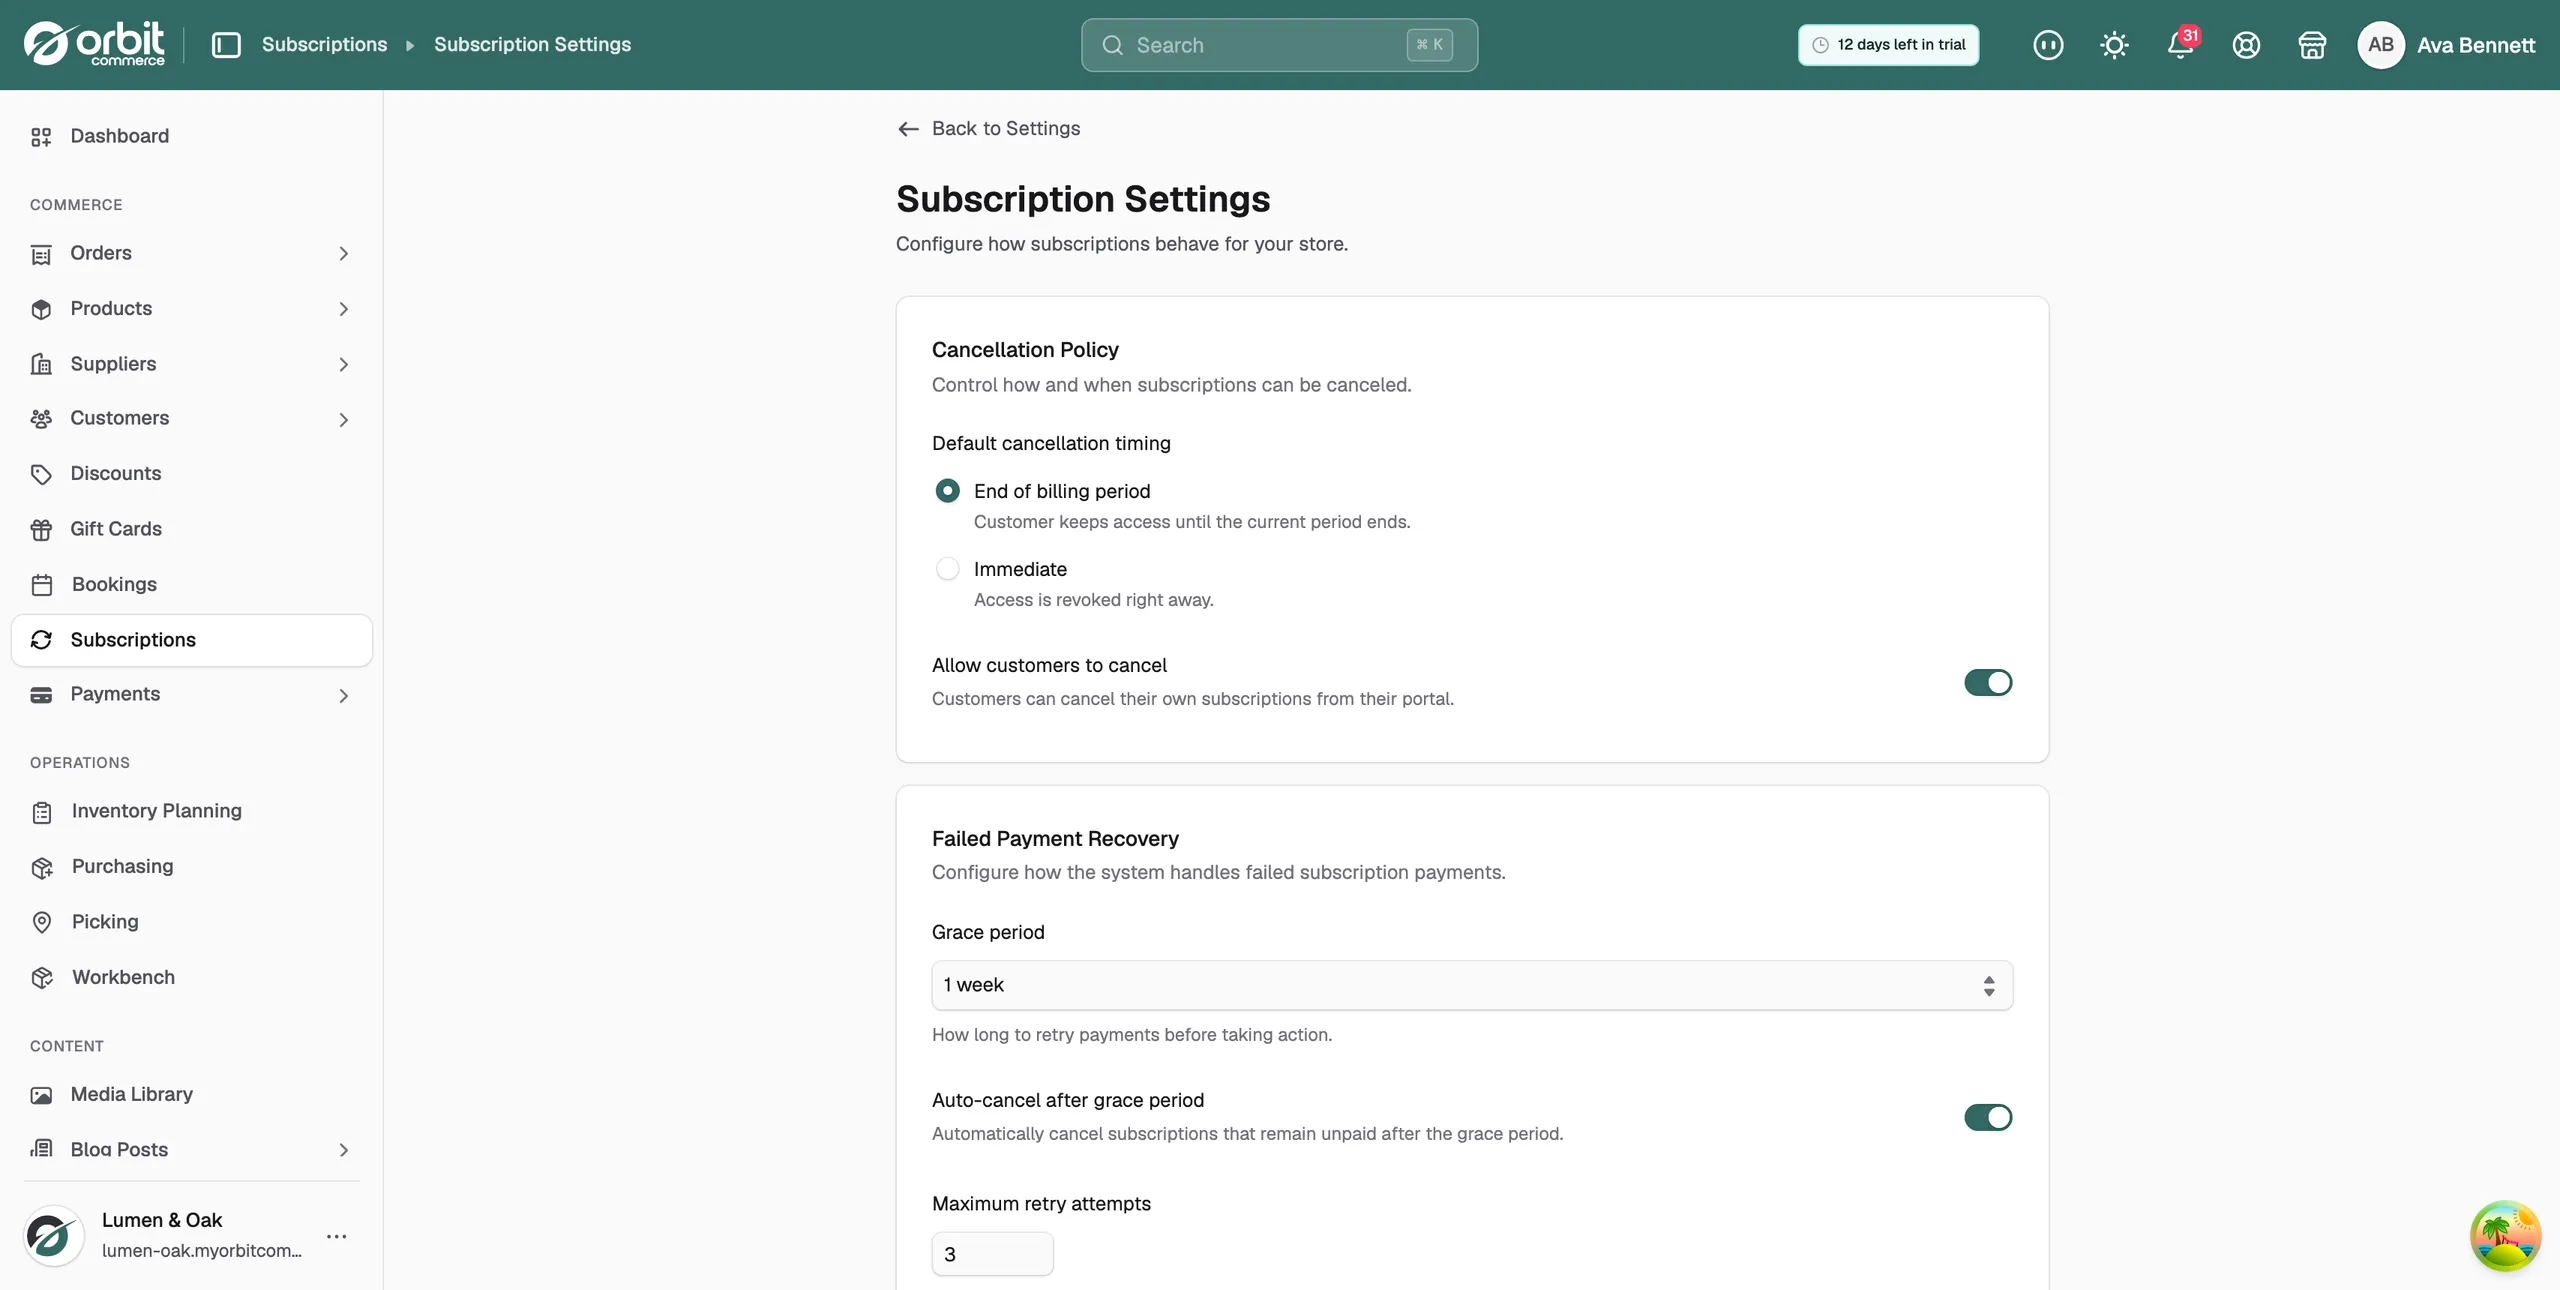The width and height of the screenshot is (2560, 1290).
Task: Open Workbench in sidebar
Action: (192, 977)
